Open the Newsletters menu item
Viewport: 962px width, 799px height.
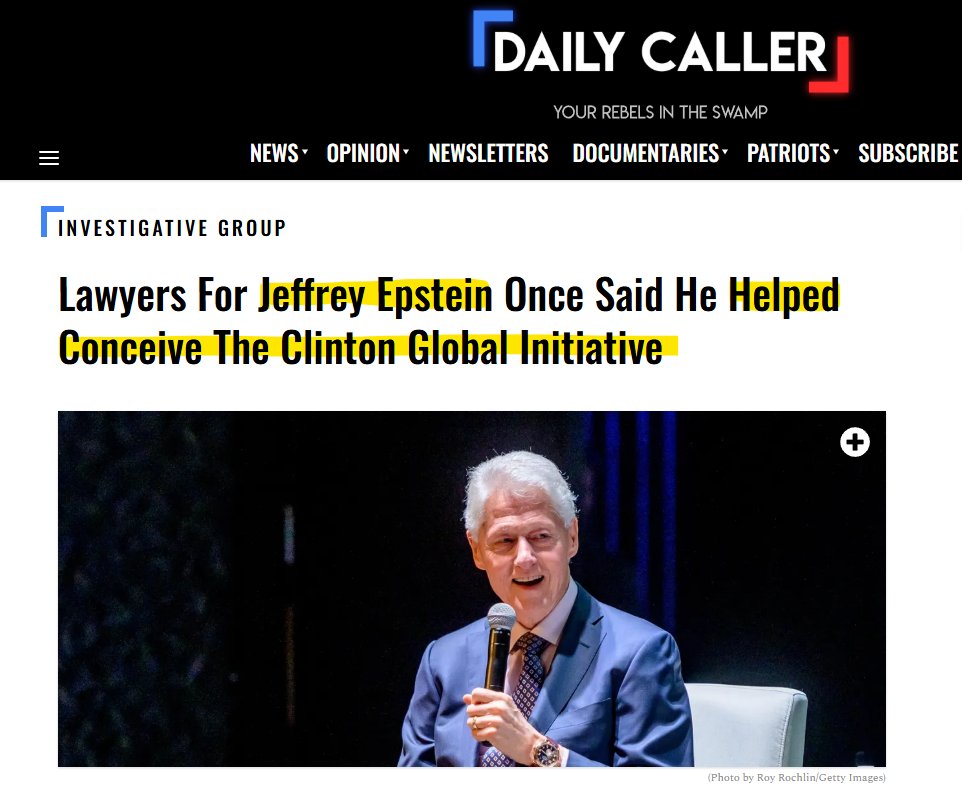tap(488, 153)
